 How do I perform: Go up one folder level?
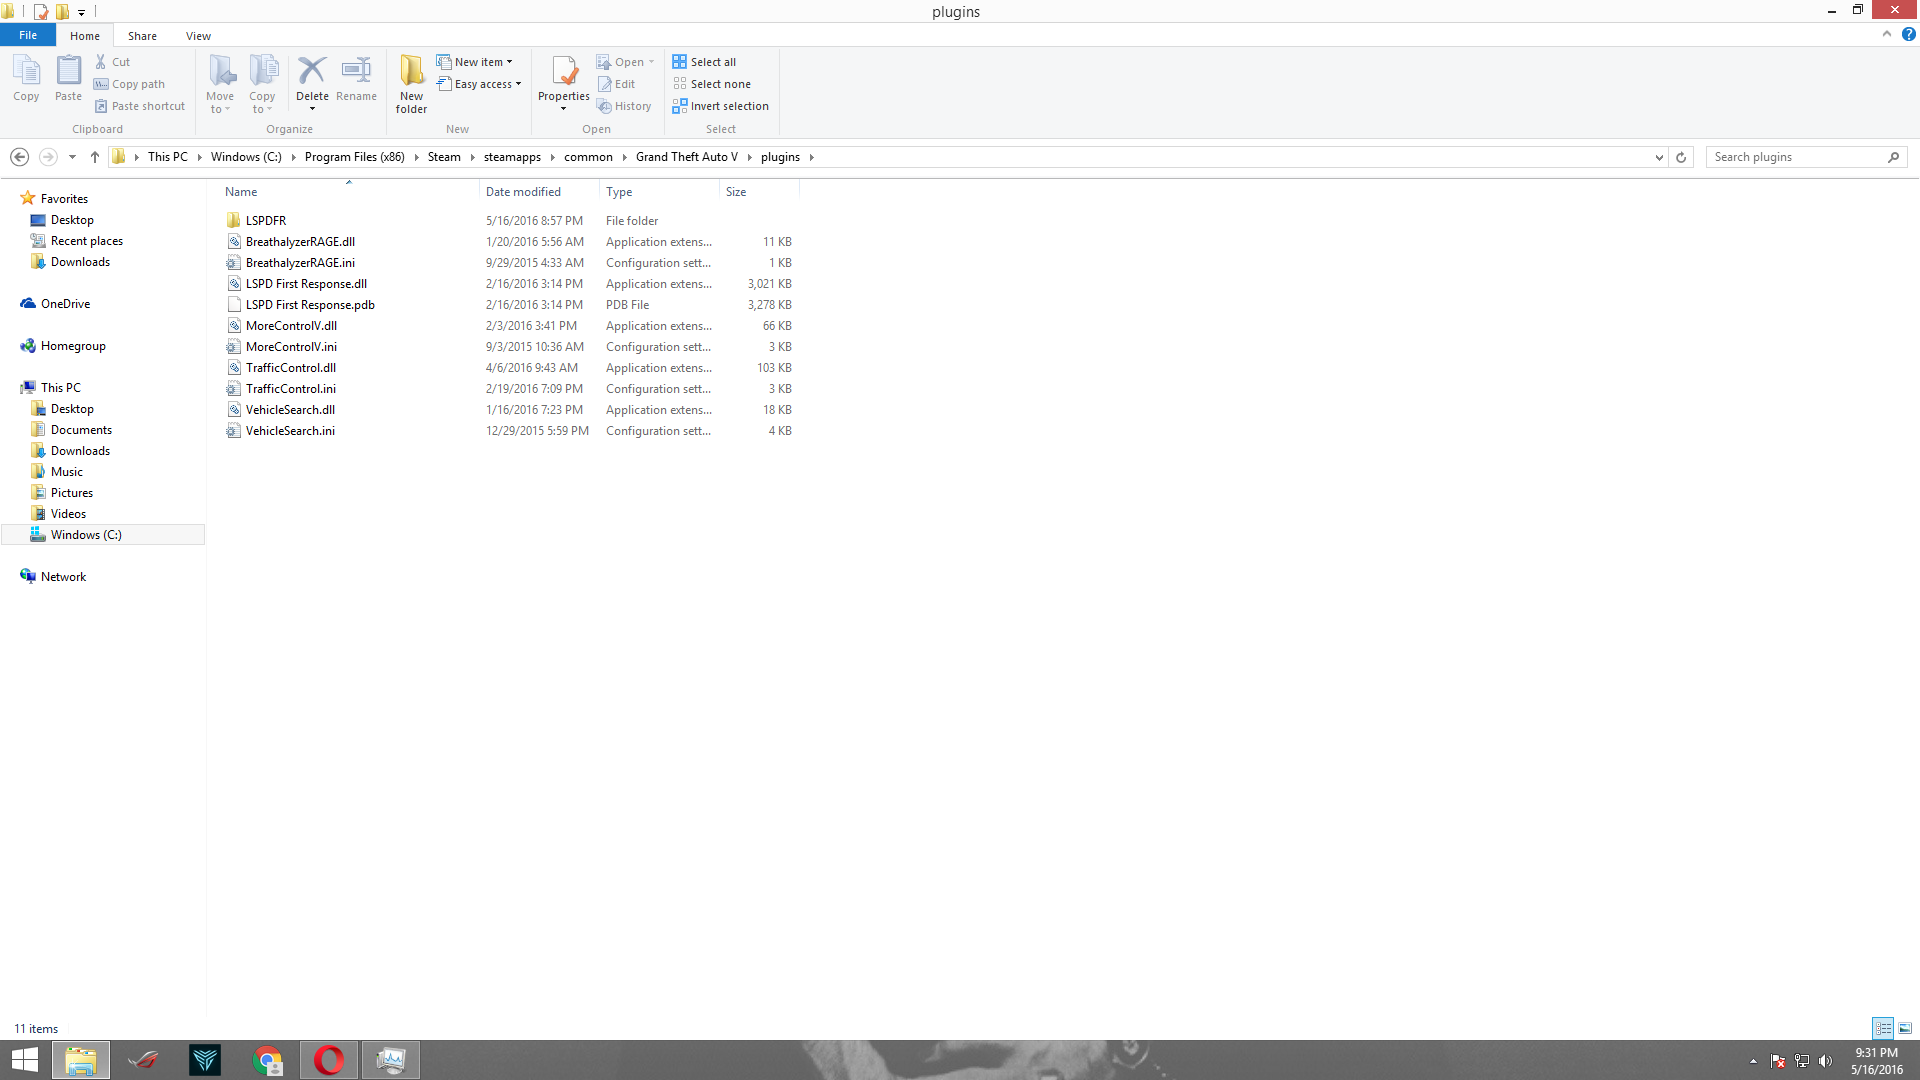[95, 157]
